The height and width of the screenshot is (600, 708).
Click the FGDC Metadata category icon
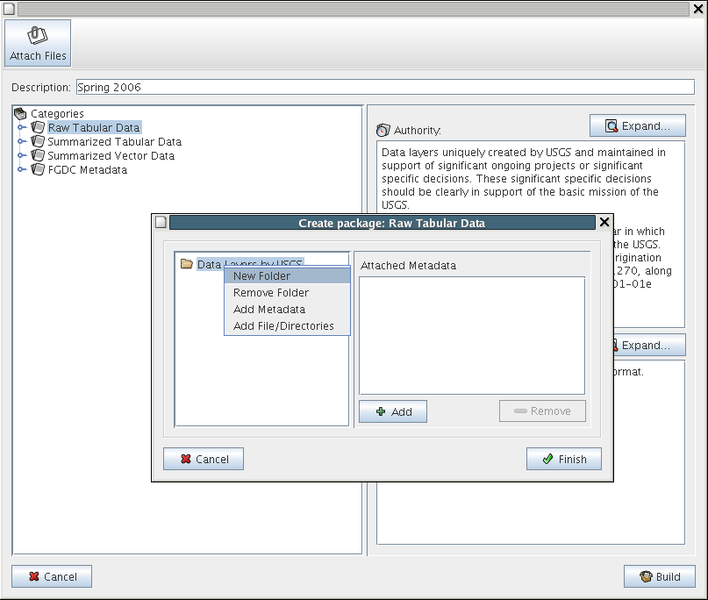coord(38,170)
